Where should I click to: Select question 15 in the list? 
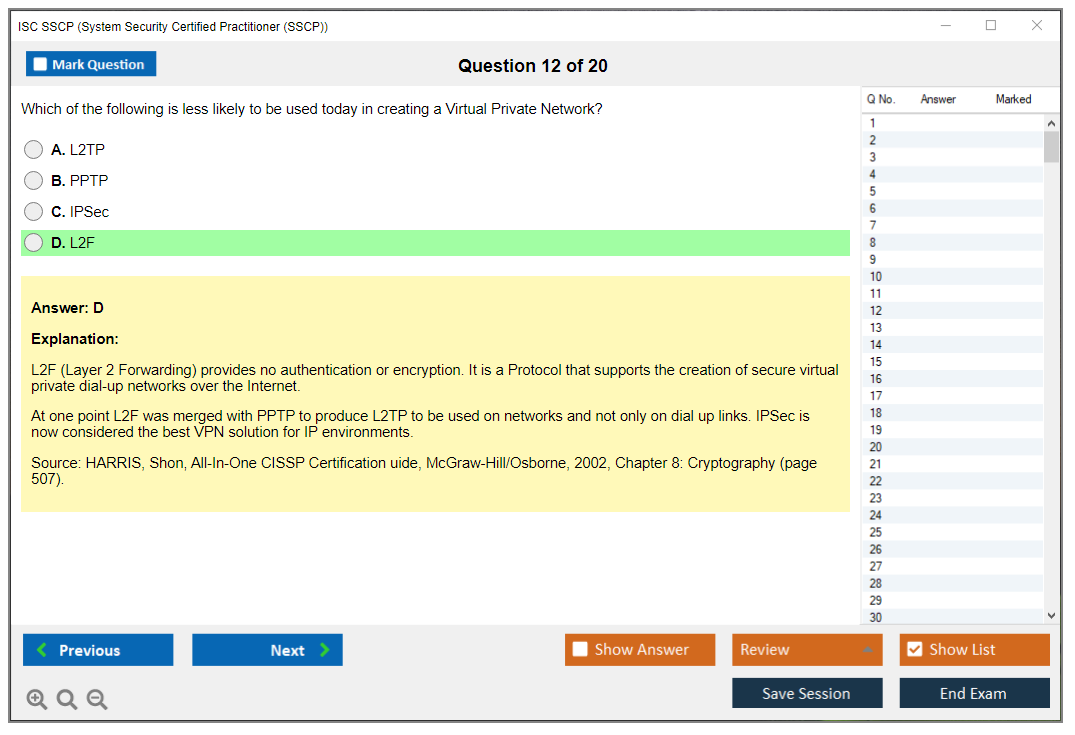tap(876, 362)
